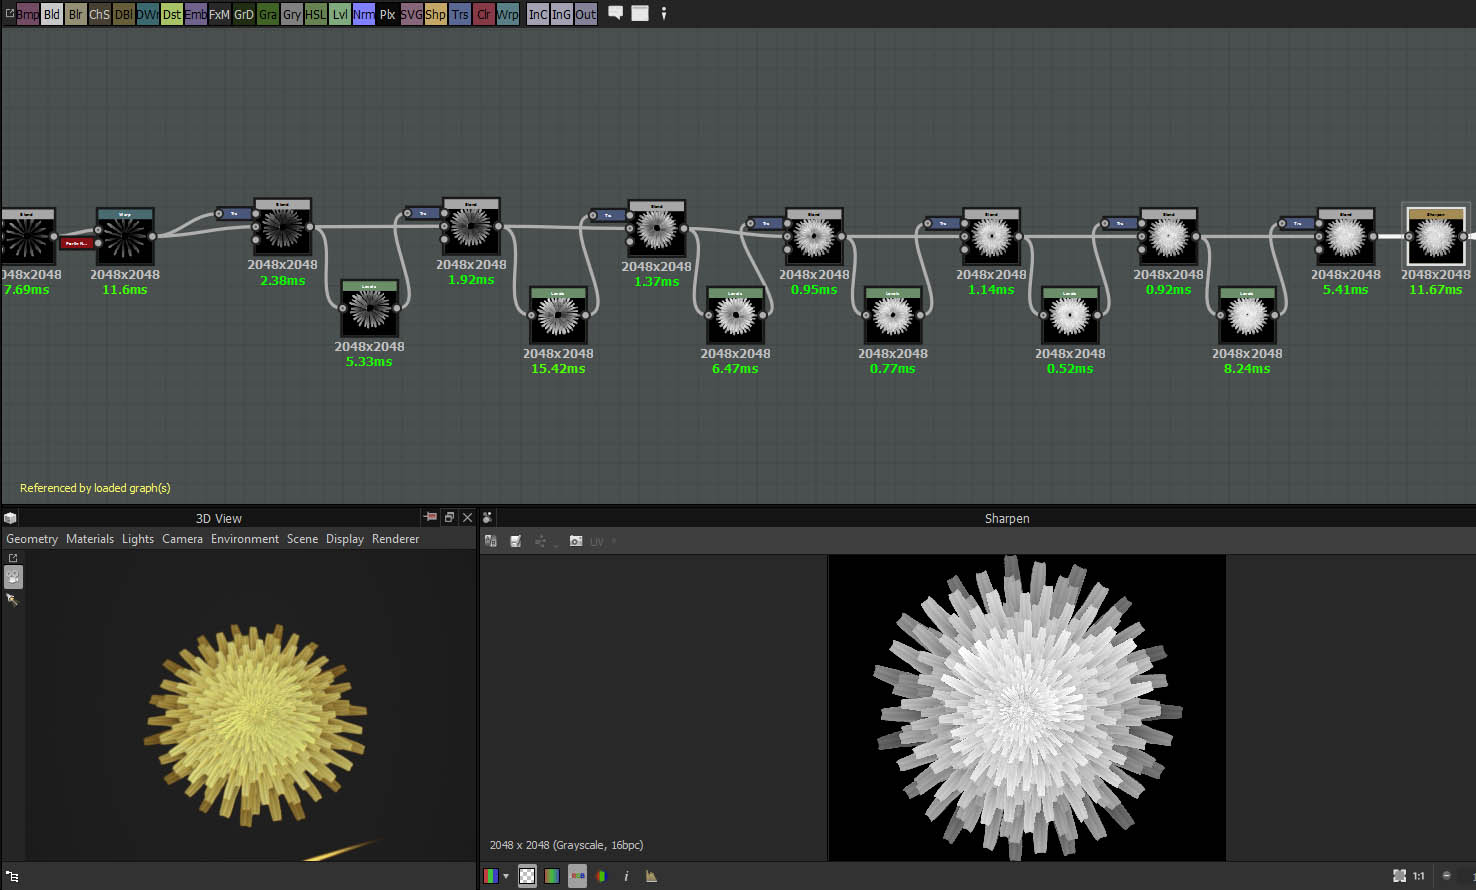
Task: Float the 3D View panel
Action: point(449,517)
